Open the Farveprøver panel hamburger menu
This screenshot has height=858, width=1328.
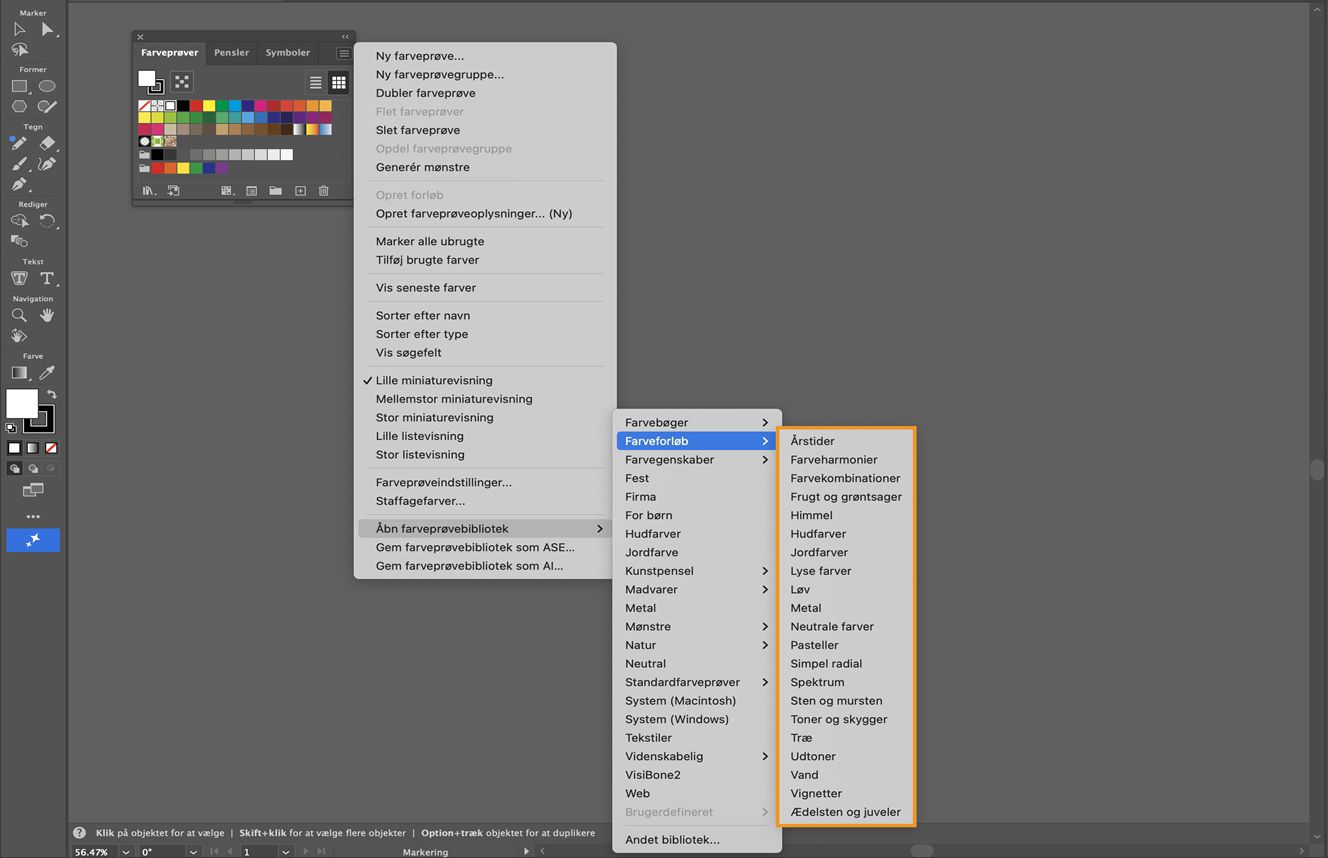point(343,53)
